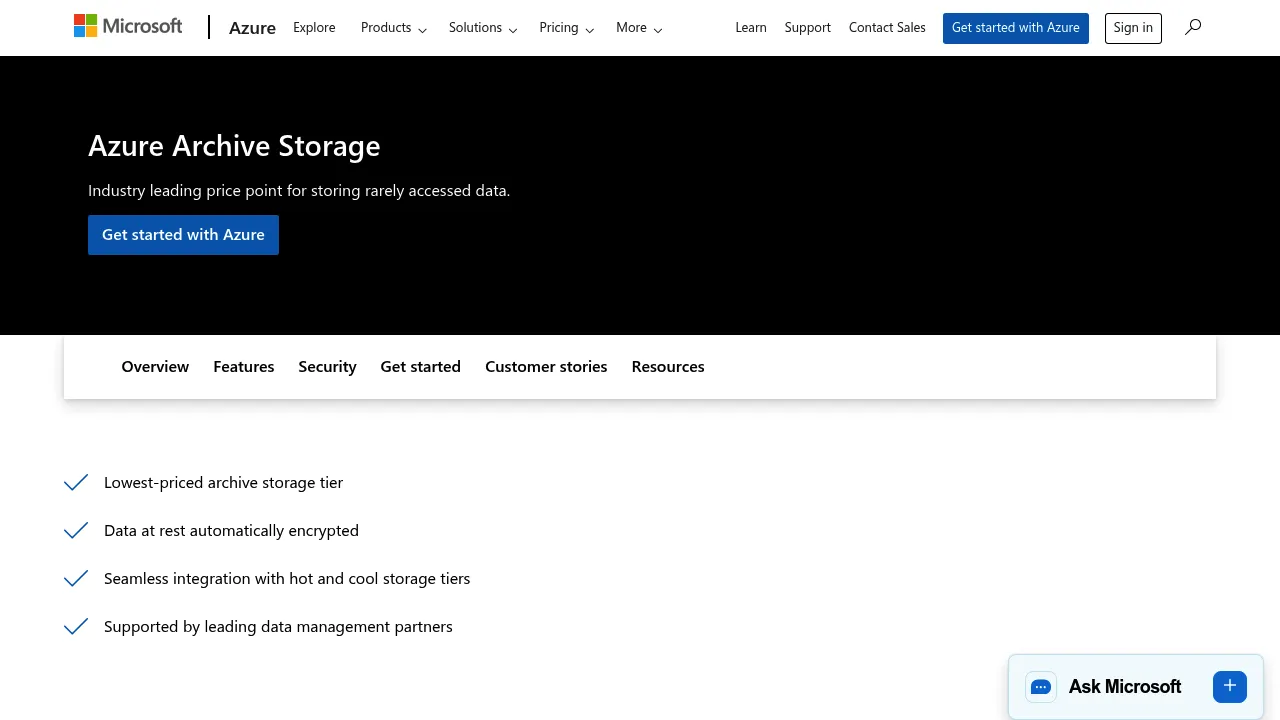Jump to the Security tab
Screen dimensions: 1280x720
[327, 367]
